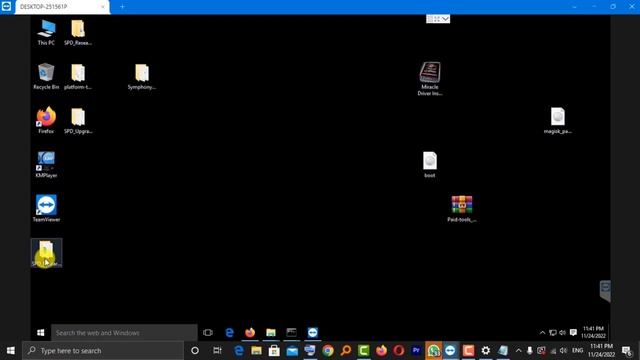Expand the TeamViewer session toolbar chevron

tap(445, 19)
